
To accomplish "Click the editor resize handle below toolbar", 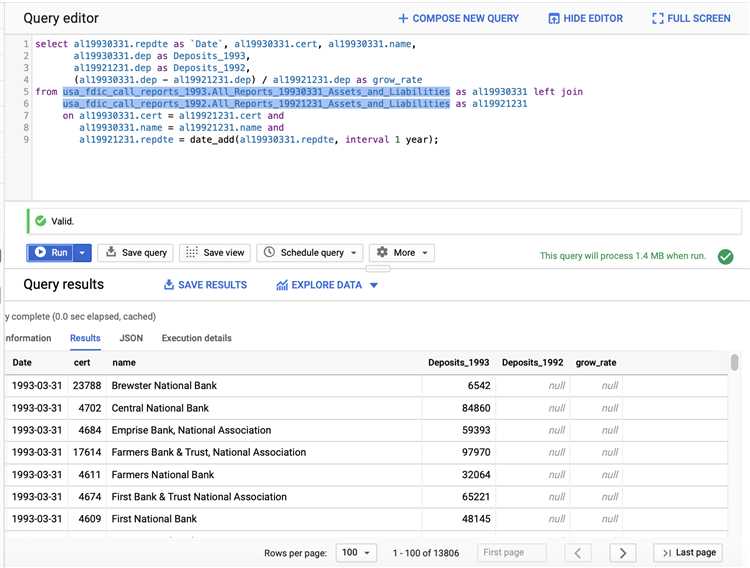I will pos(378,268).
